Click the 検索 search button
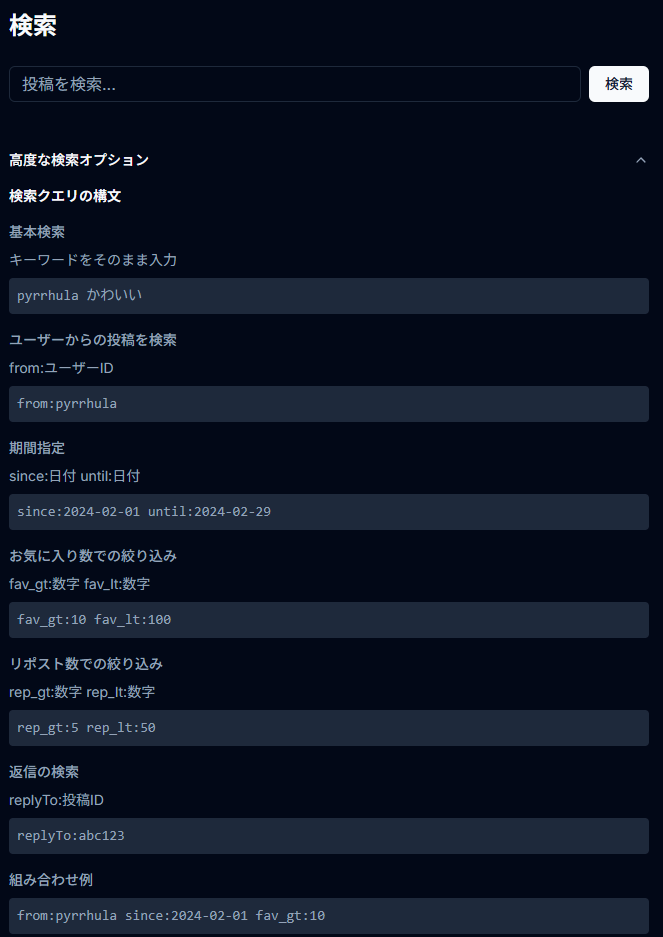663x937 pixels. [x=618, y=84]
